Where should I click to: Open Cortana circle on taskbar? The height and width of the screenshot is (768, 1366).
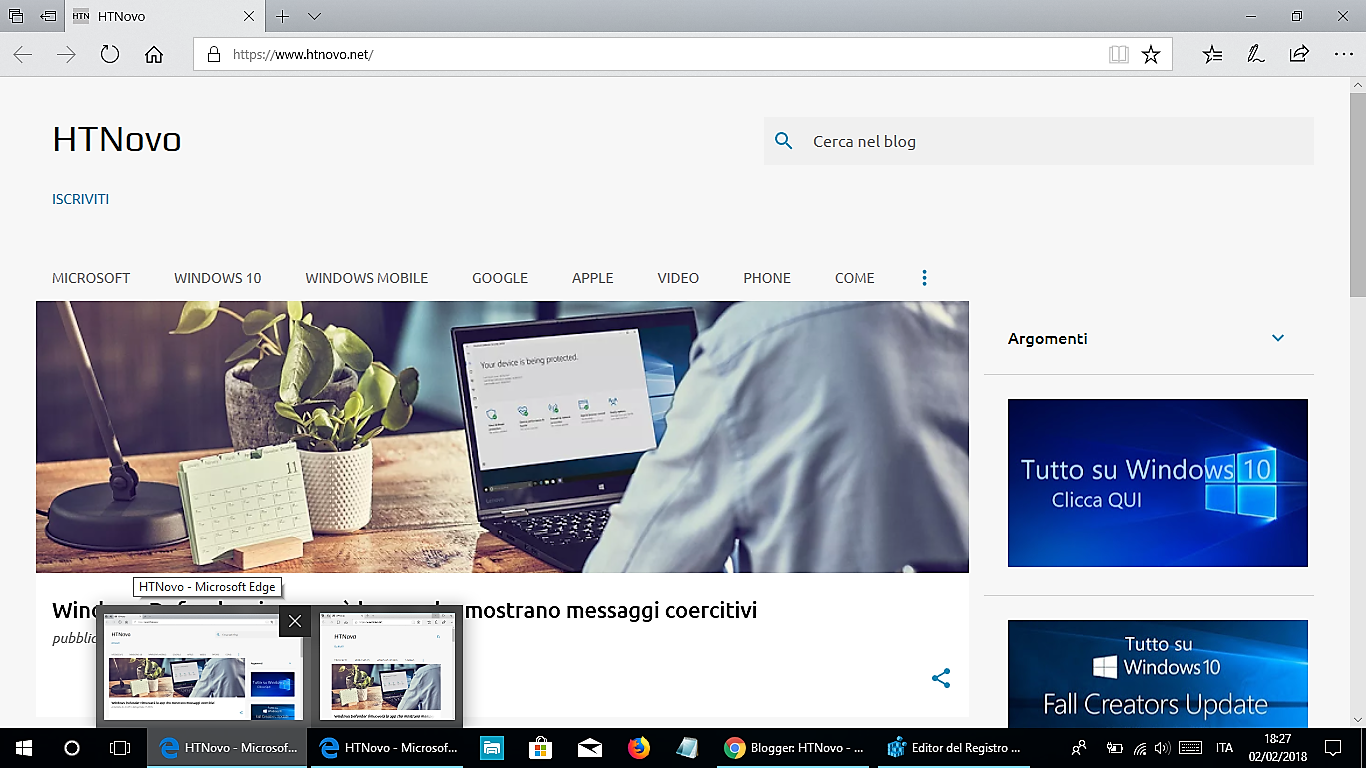pos(72,747)
